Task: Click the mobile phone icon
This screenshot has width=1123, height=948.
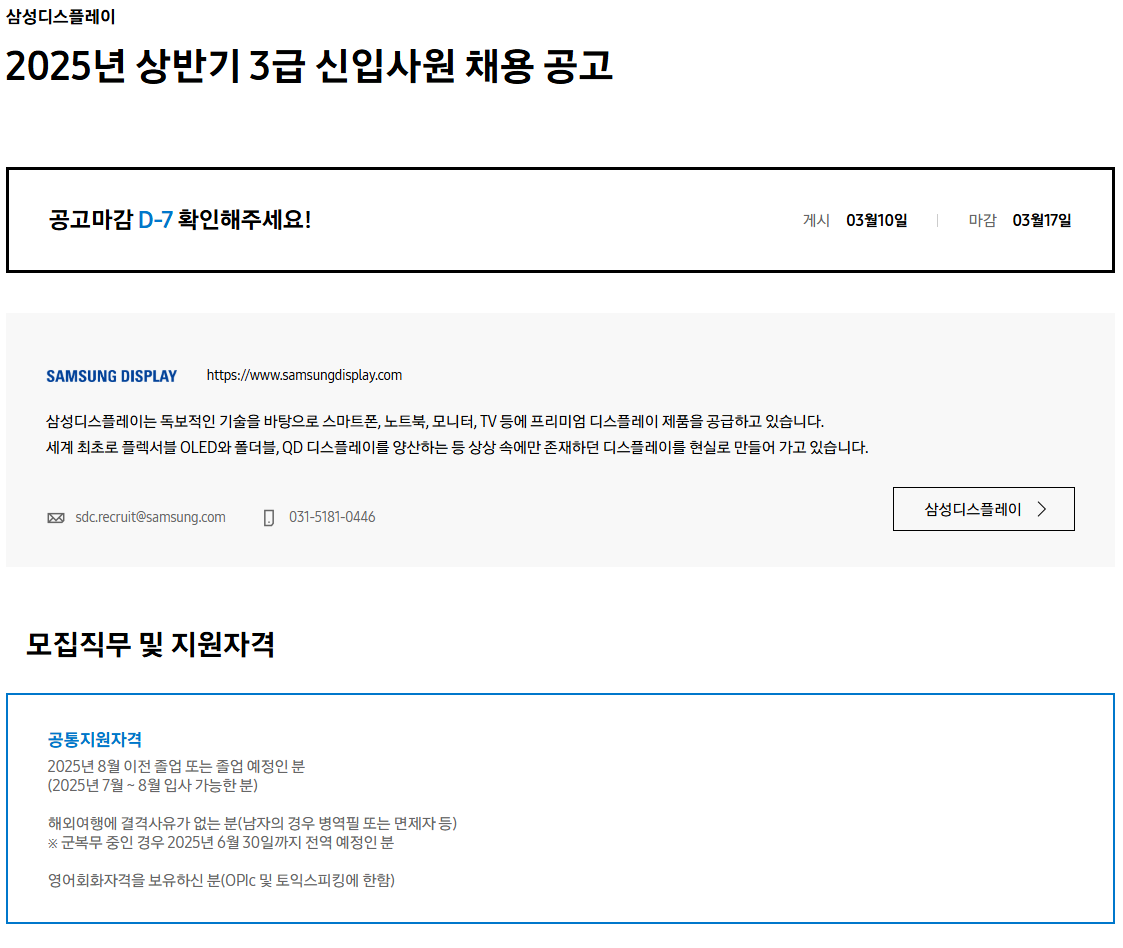Action: (x=269, y=518)
